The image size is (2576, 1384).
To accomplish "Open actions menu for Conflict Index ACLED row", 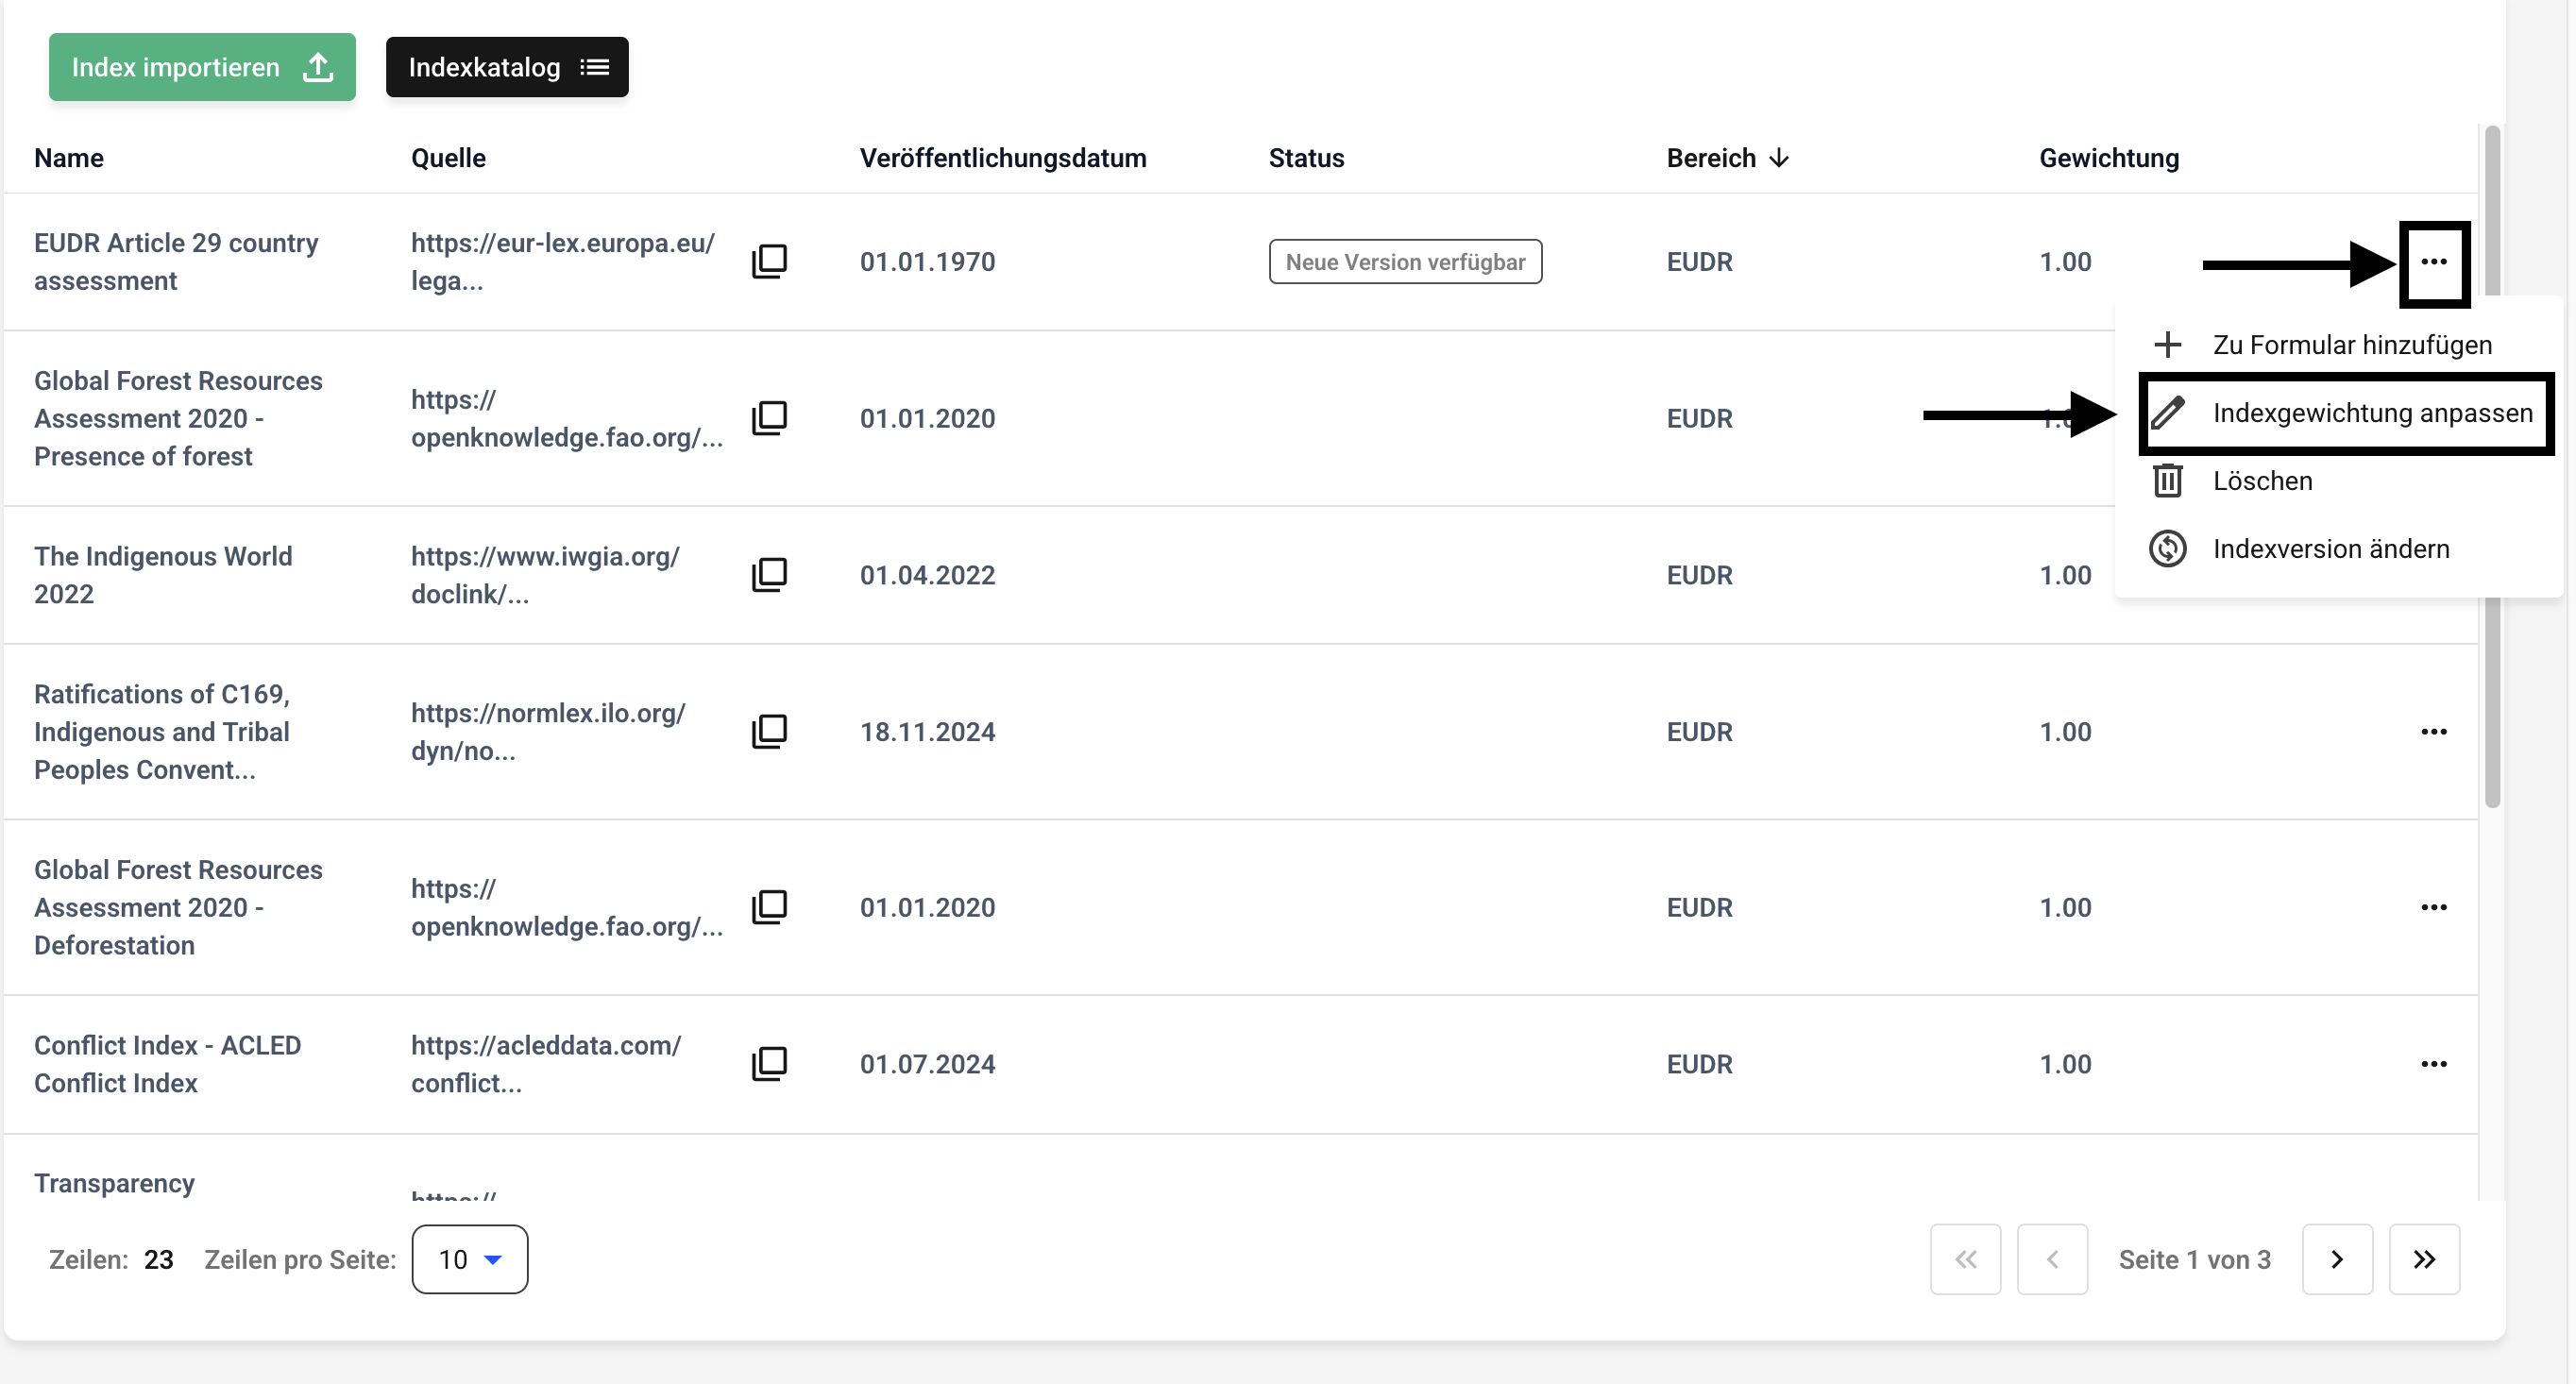I will click(x=2433, y=1064).
